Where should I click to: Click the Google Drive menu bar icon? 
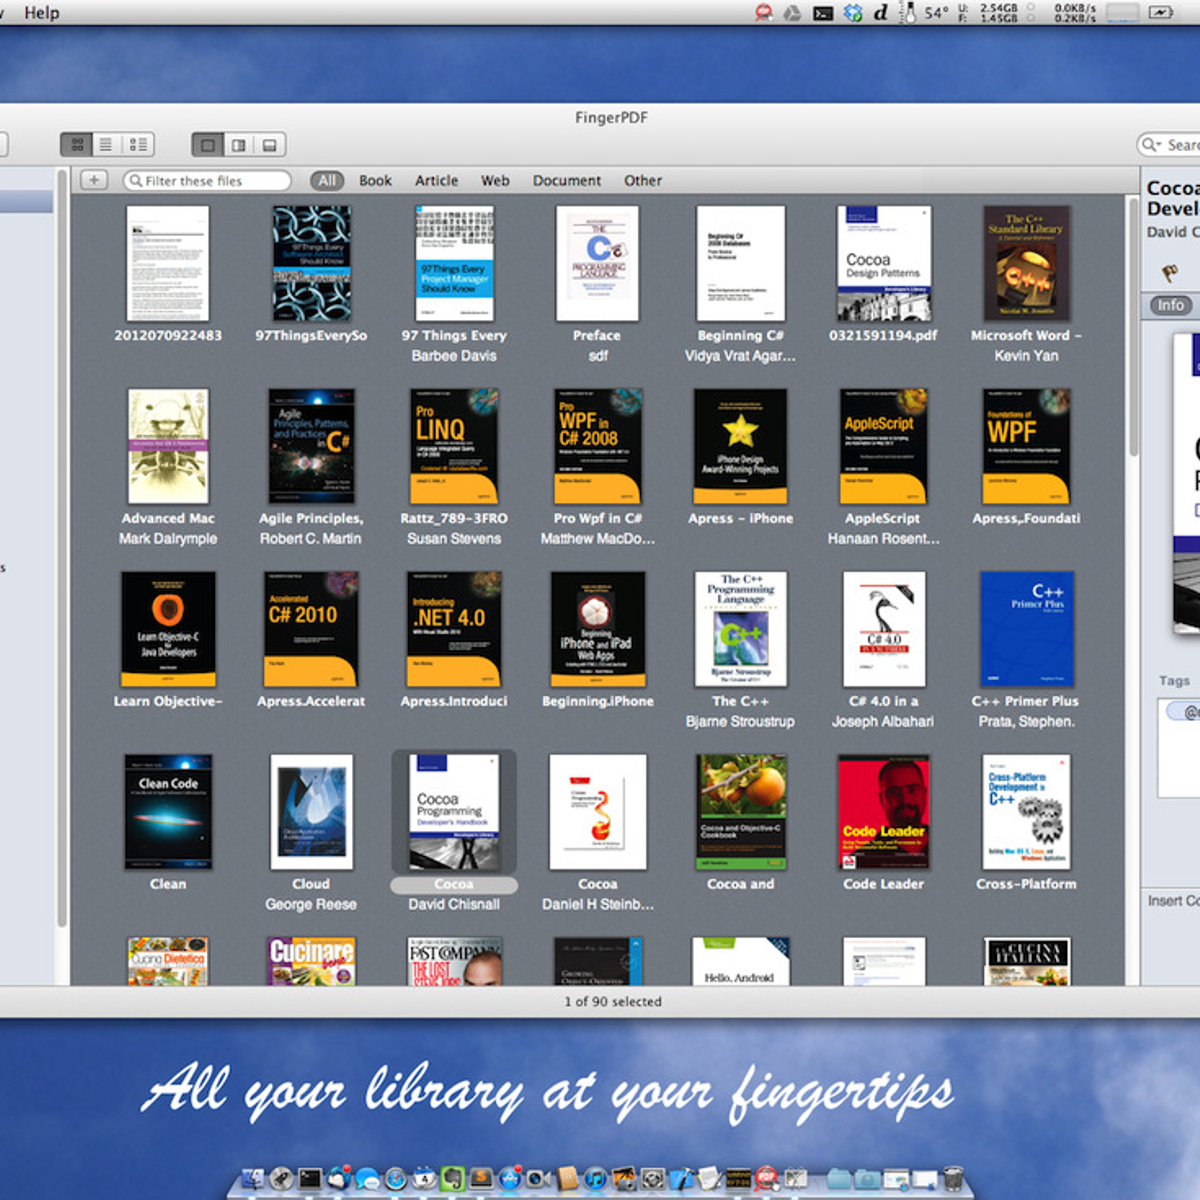point(792,13)
